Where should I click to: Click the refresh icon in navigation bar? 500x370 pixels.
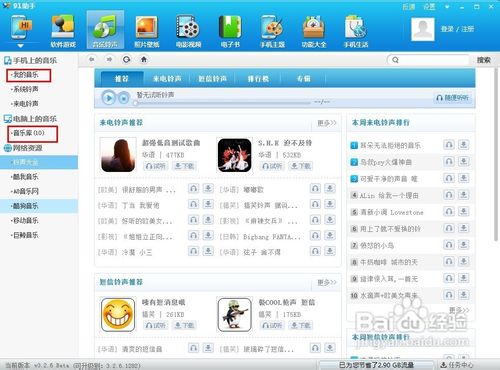click(126, 60)
